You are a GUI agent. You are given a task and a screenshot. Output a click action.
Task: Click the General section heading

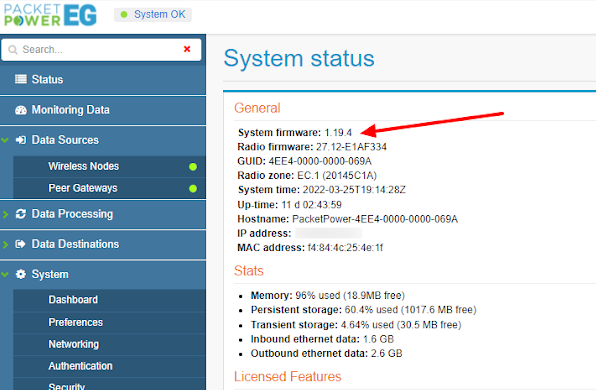tap(257, 108)
